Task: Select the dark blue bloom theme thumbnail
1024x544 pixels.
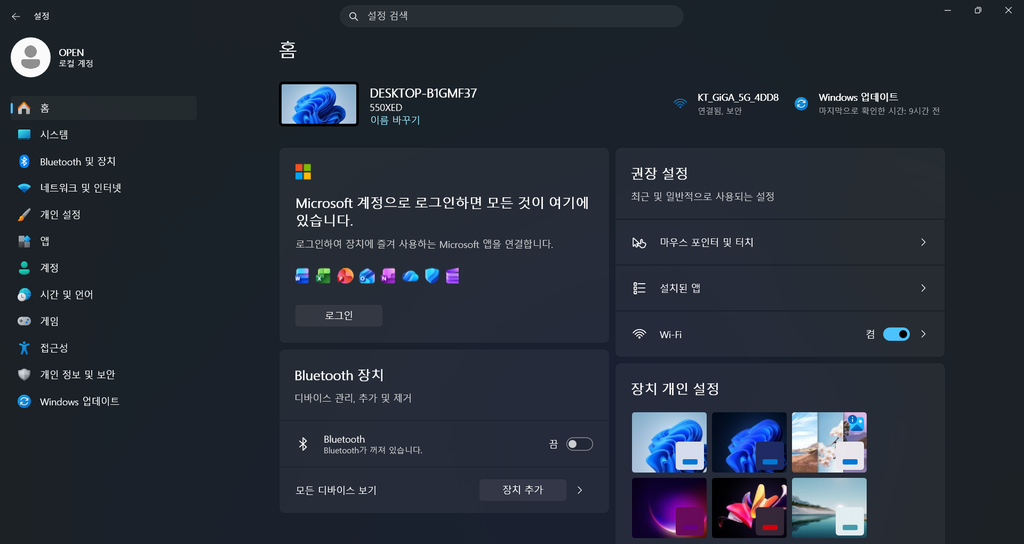Action: point(749,442)
